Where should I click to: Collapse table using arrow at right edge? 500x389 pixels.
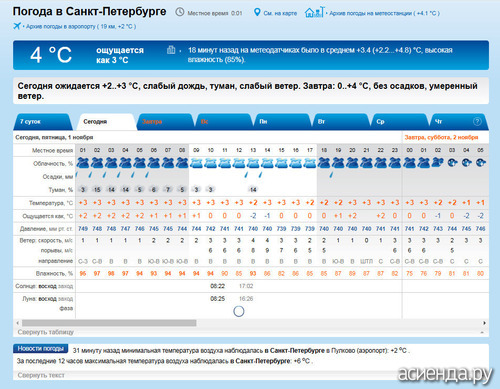click(482, 332)
